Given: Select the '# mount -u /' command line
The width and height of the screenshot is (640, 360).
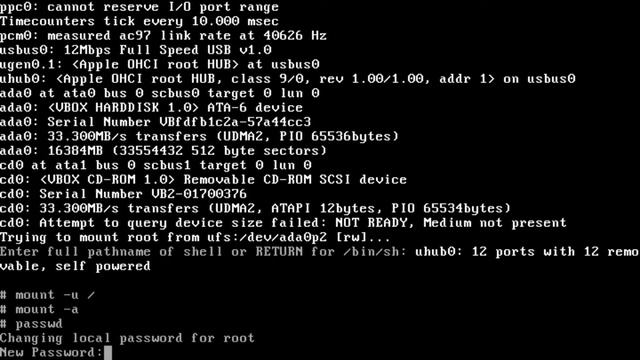Looking at the screenshot, I should point(47,295).
